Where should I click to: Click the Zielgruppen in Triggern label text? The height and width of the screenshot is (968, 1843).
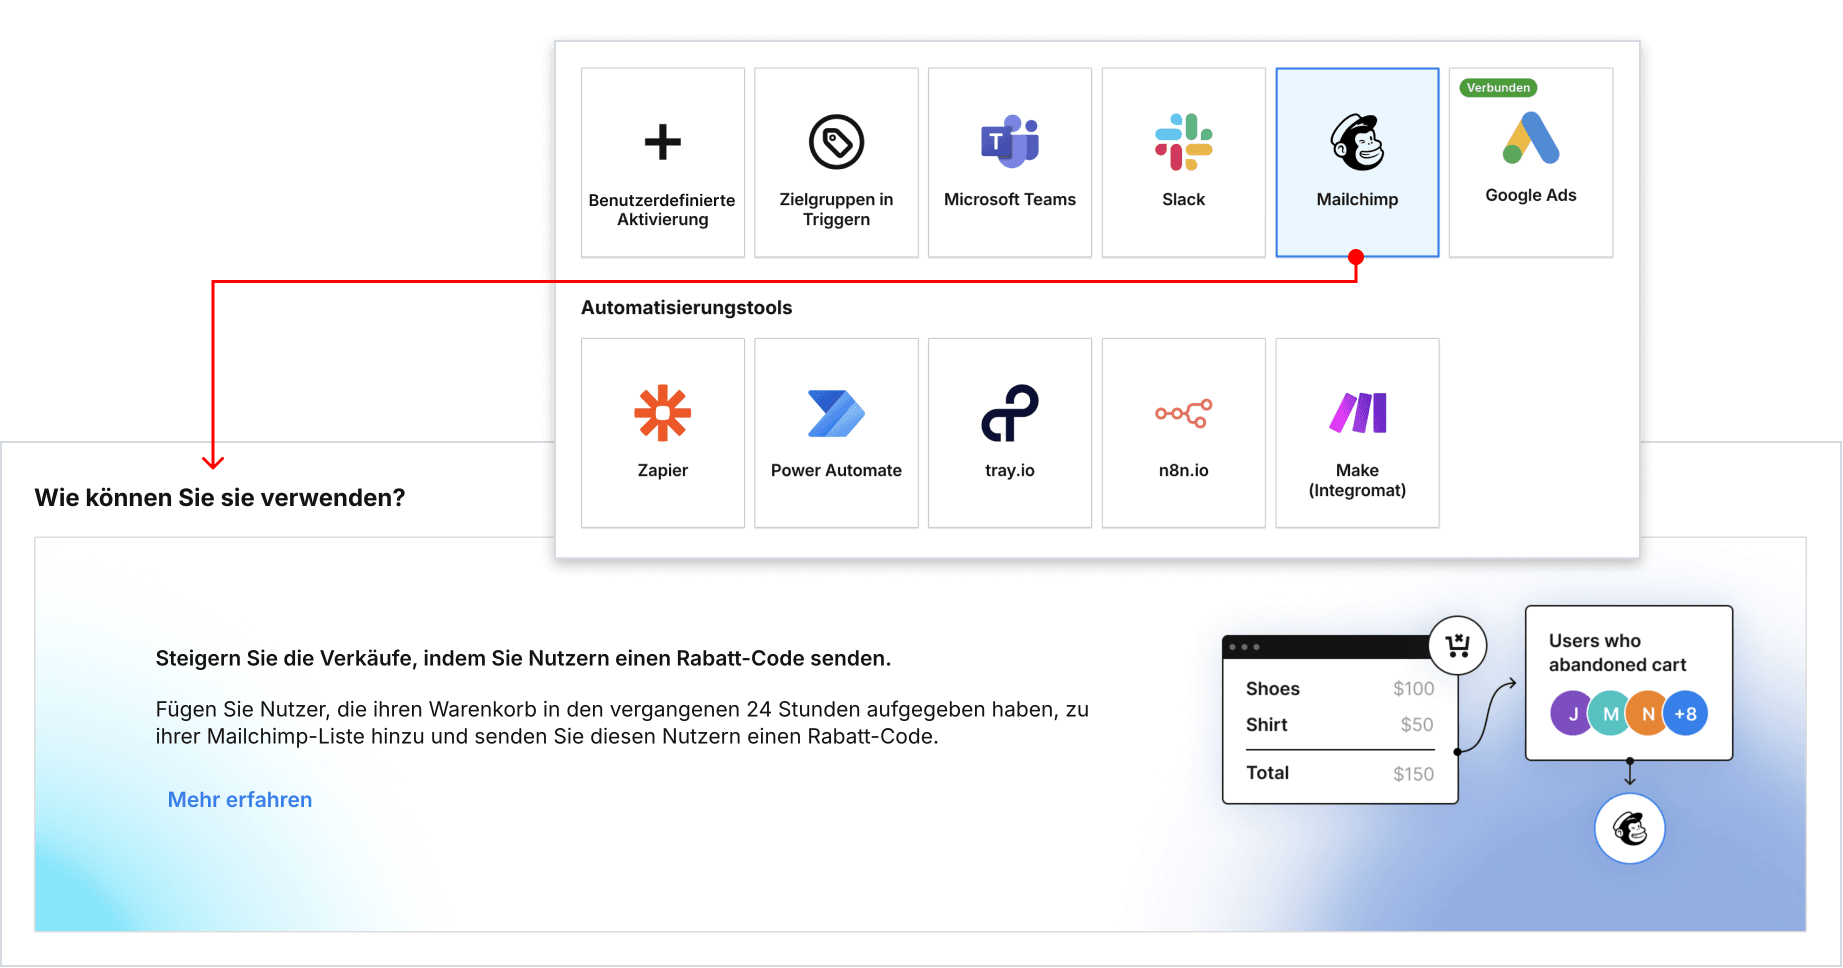click(x=836, y=210)
